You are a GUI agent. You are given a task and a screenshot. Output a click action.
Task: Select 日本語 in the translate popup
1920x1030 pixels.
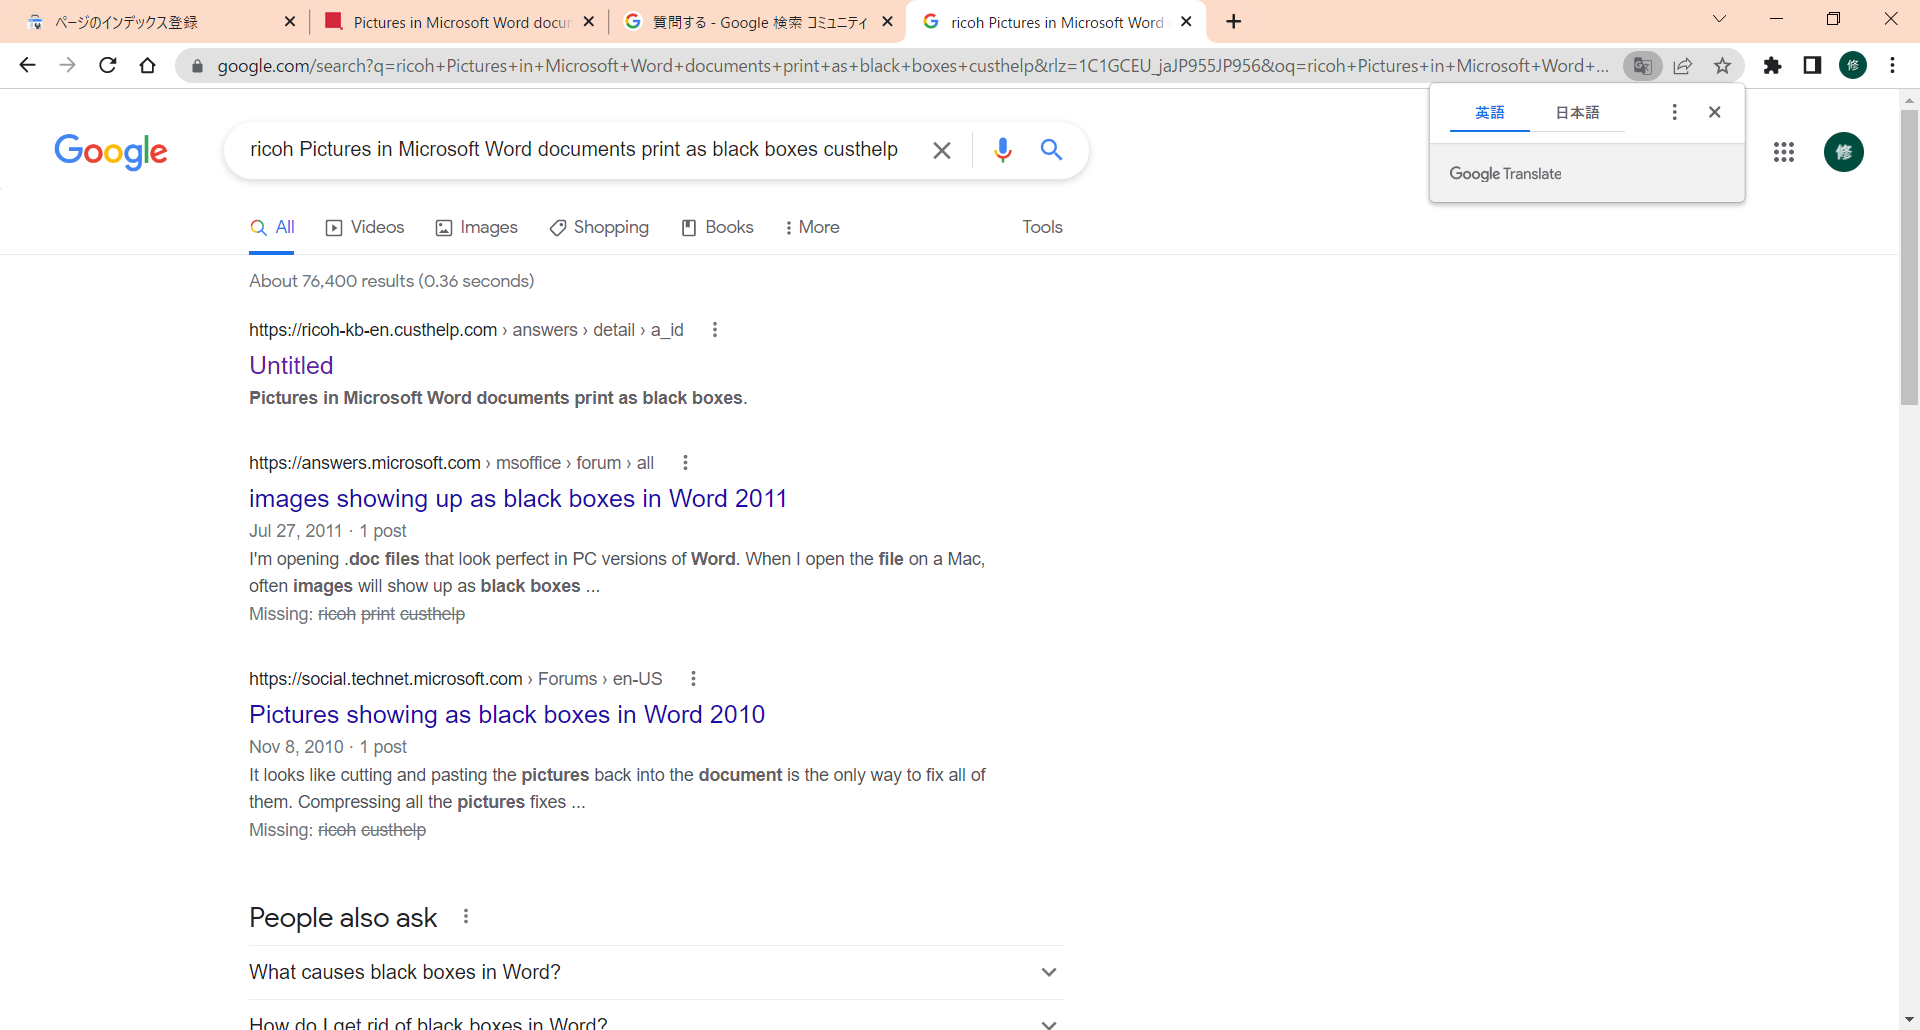1577,112
